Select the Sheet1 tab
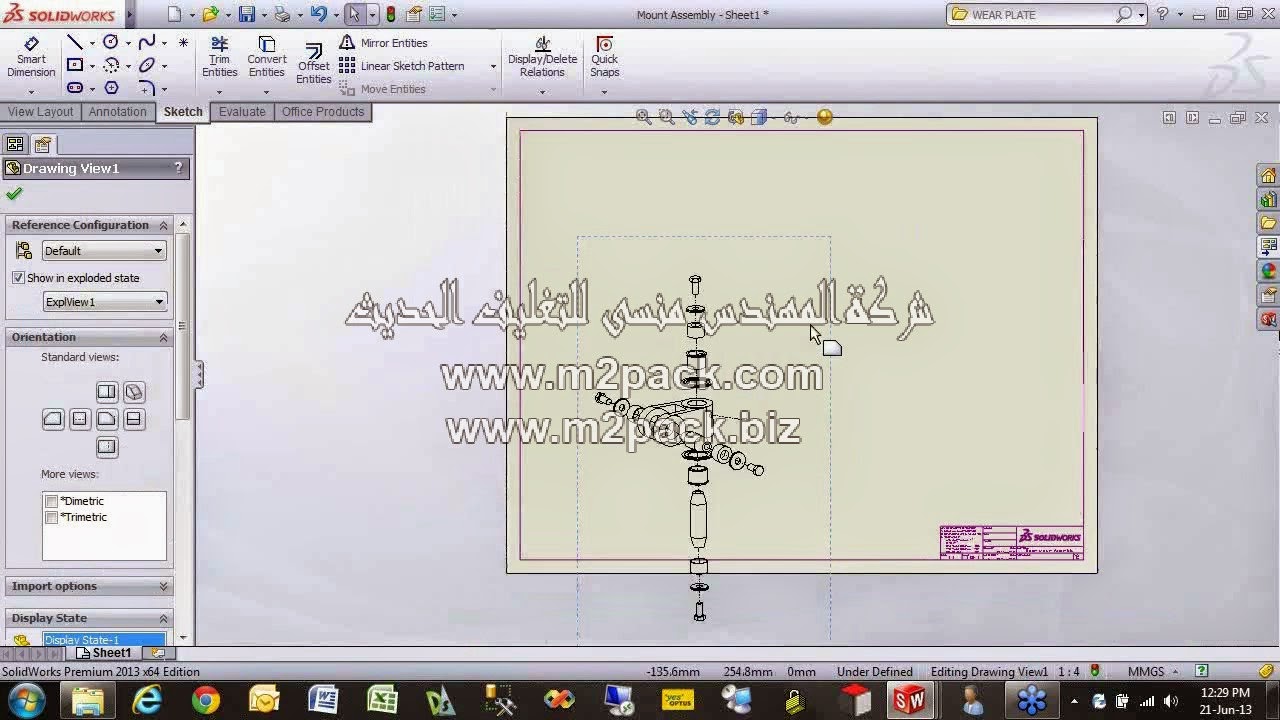Image resolution: width=1280 pixels, height=720 pixels. pyautogui.click(x=105, y=653)
